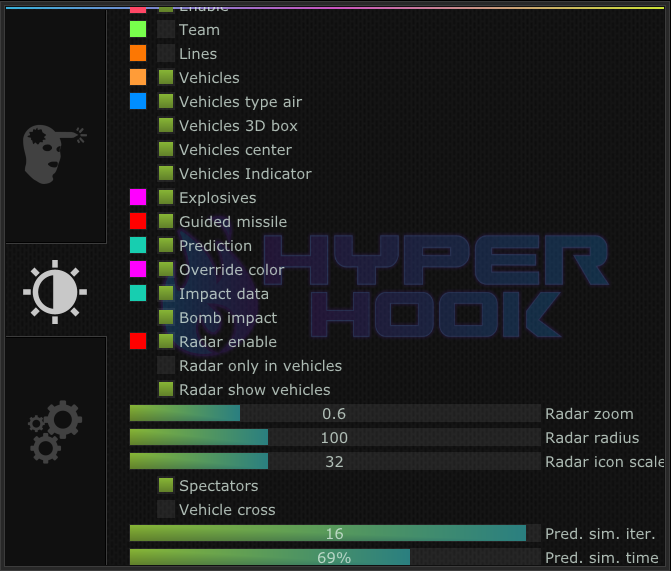Viewport: 671px width, 571px height.
Task: Click the Radar radius slider bar
Action: point(334,438)
